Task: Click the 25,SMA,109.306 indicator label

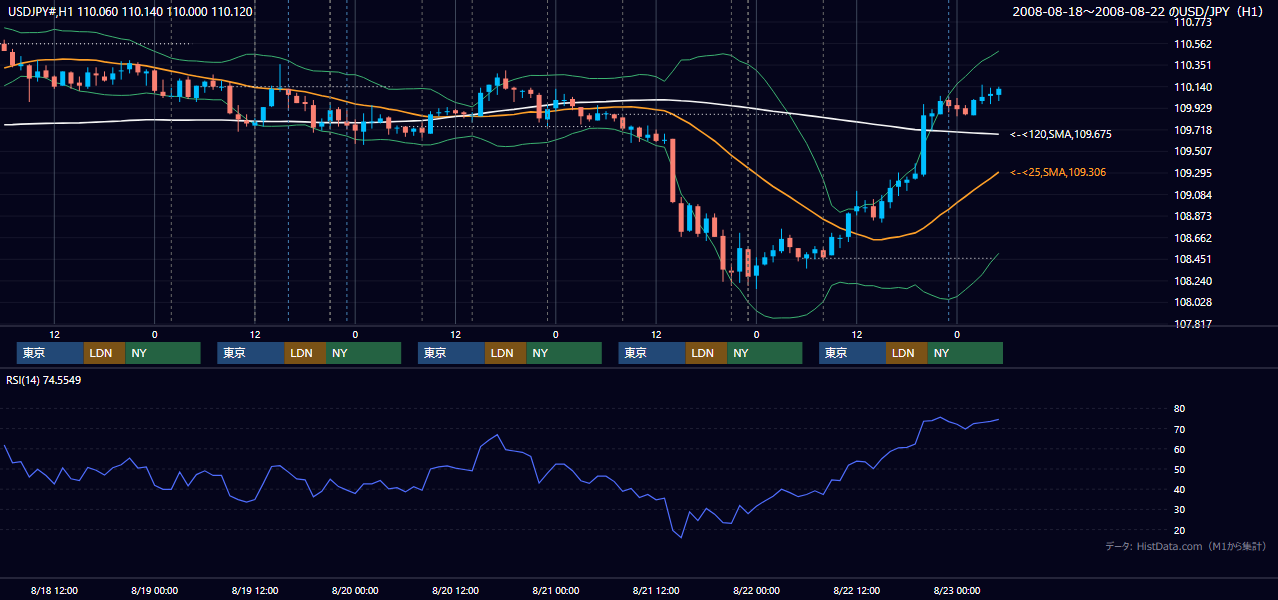Action: point(1058,172)
